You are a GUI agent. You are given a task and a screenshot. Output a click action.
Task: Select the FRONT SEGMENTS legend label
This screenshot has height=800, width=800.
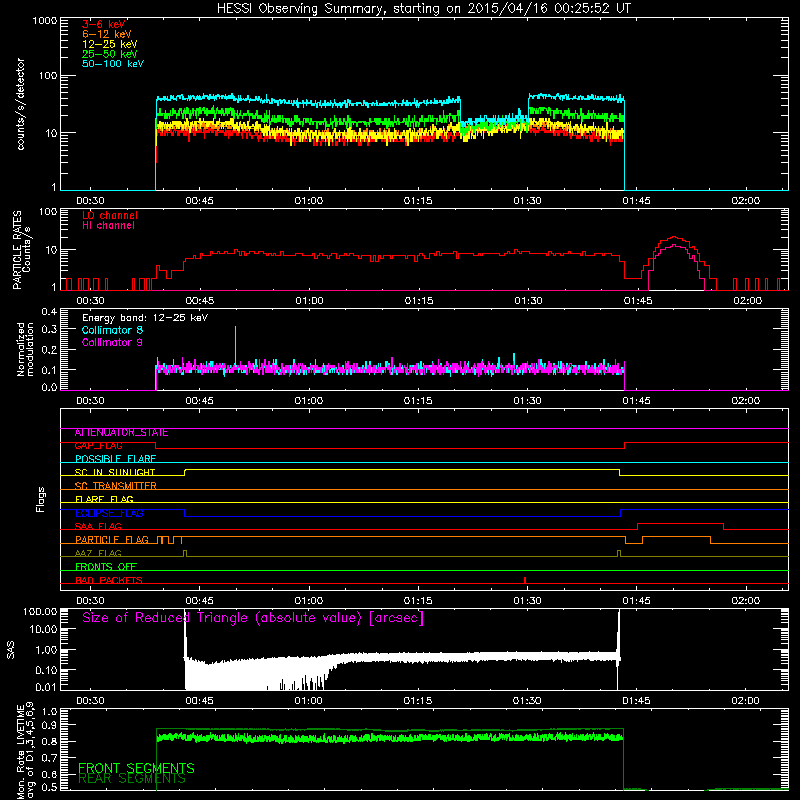[136, 768]
